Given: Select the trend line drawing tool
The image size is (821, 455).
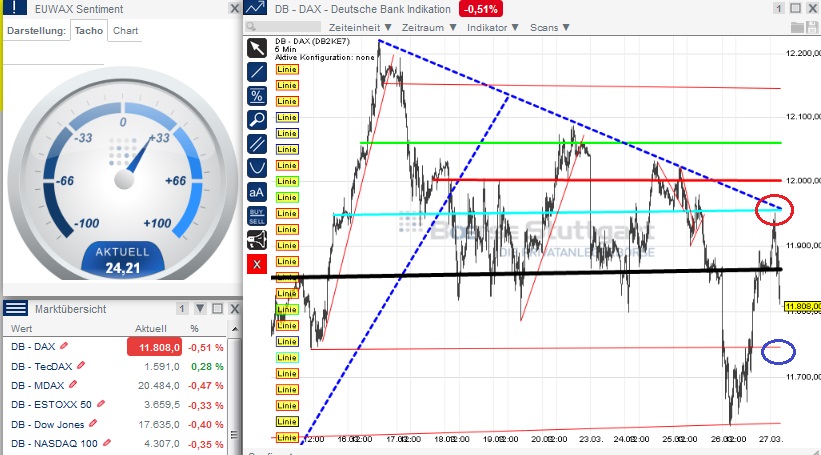Looking at the screenshot, I should (257, 72).
